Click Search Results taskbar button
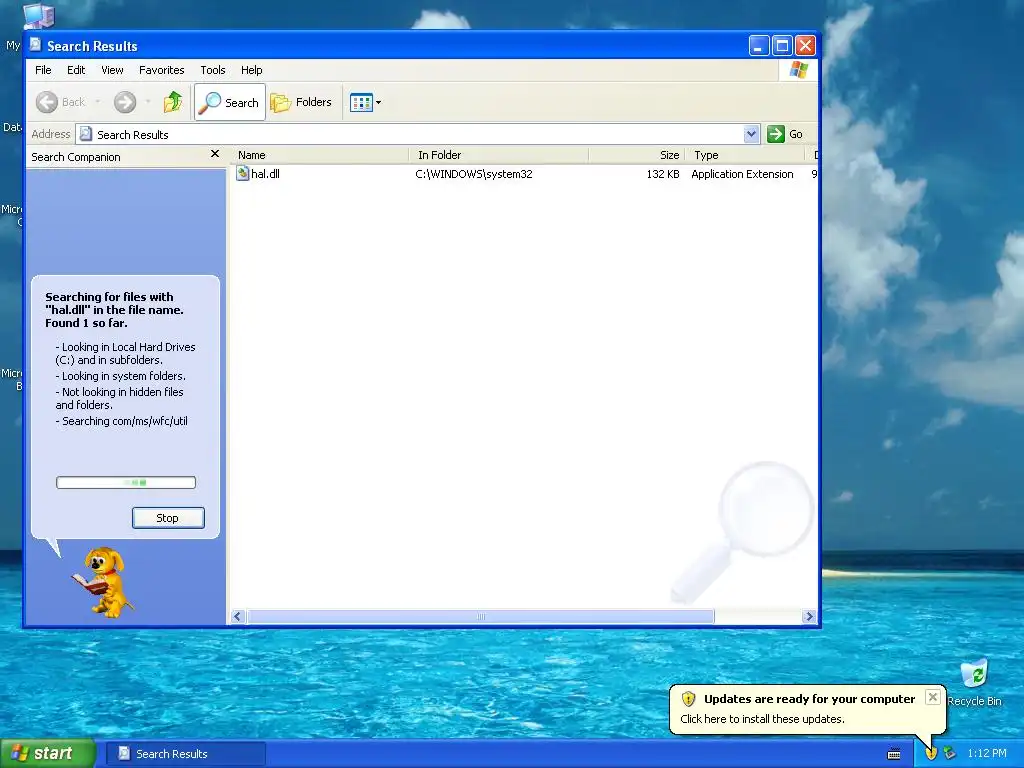 pos(185,754)
